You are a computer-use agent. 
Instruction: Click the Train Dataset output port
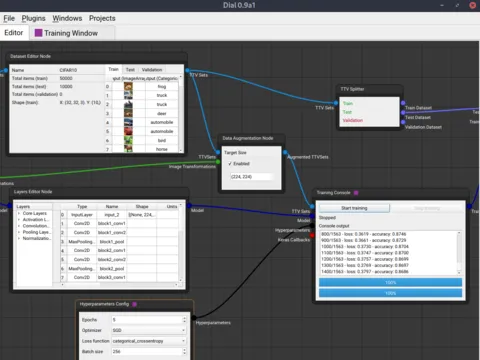[x=403, y=103]
